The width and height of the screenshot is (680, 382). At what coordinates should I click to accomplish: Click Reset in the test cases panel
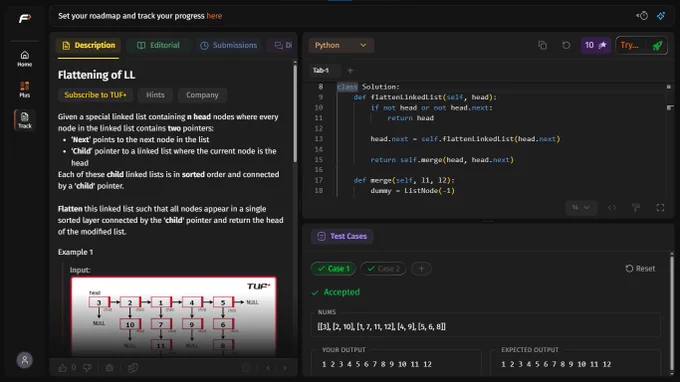(640, 269)
